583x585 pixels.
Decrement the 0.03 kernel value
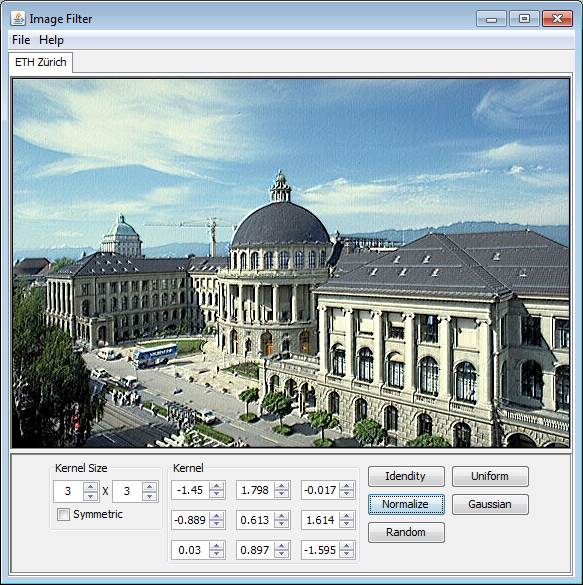(216, 555)
